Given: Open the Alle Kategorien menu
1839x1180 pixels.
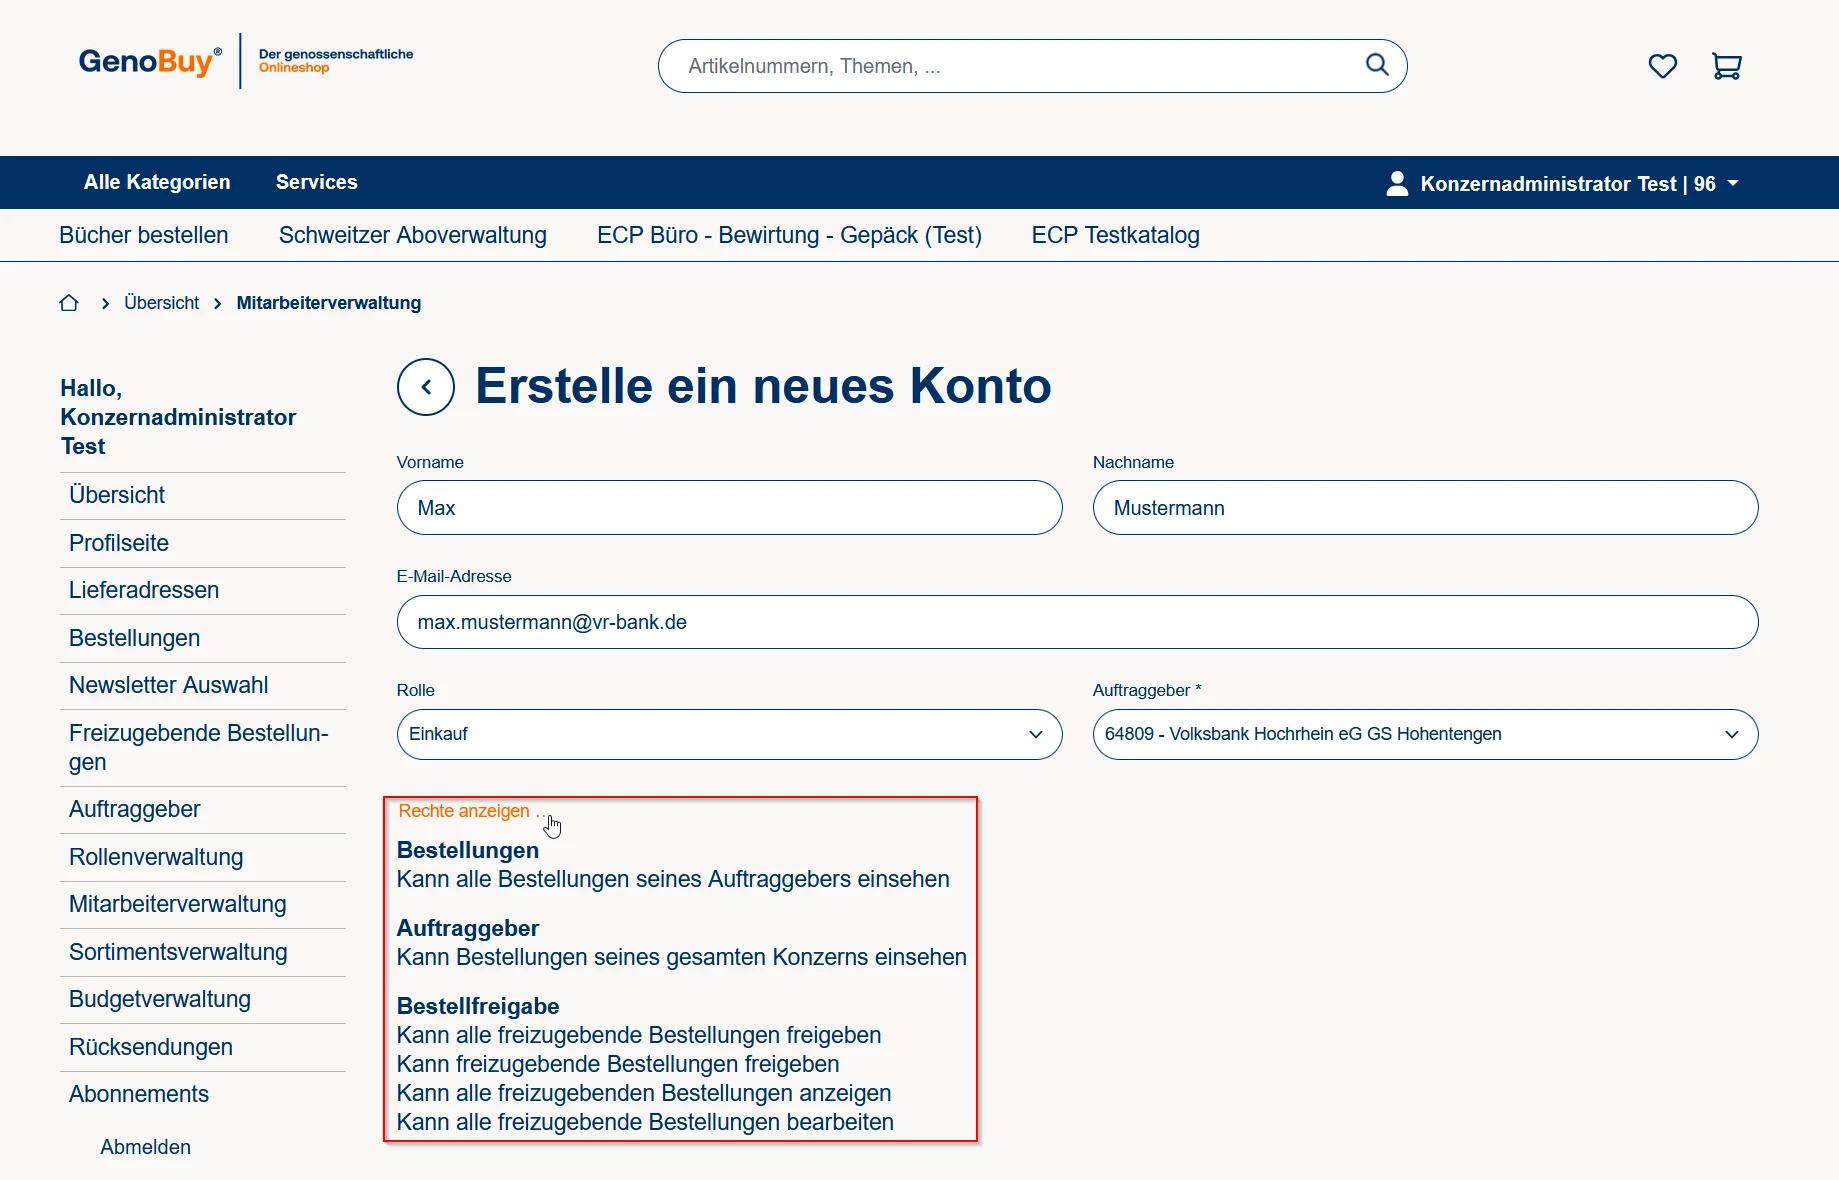Looking at the screenshot, I should pyautogui.click(x=157, y=182).
